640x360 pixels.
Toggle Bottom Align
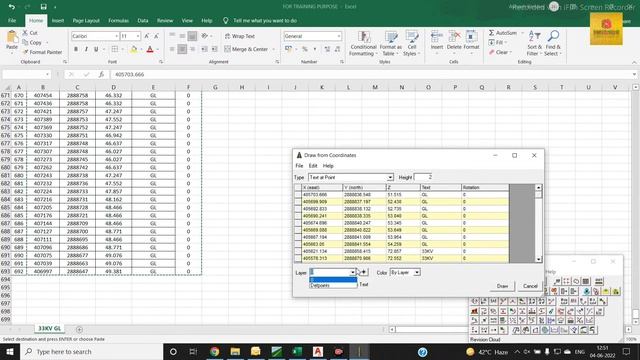192,36
